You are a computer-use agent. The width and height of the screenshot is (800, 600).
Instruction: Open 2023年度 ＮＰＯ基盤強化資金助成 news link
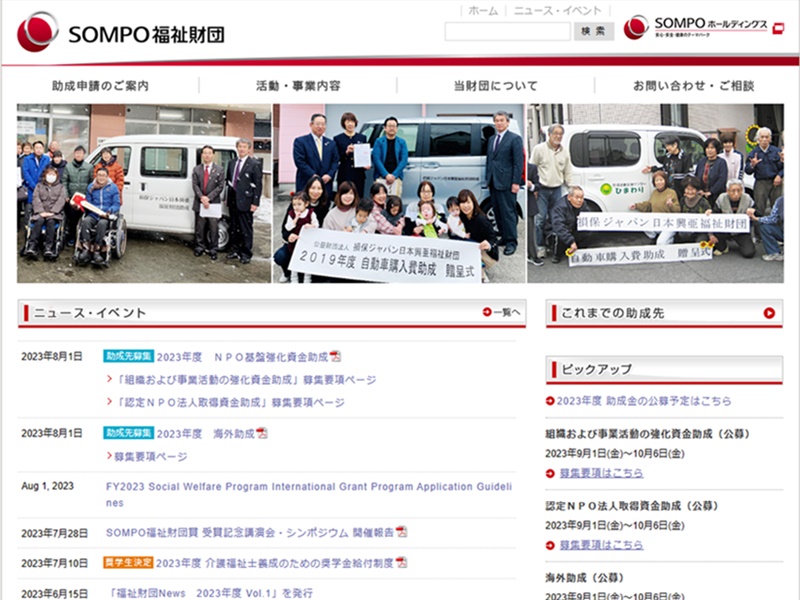[242, 357]
